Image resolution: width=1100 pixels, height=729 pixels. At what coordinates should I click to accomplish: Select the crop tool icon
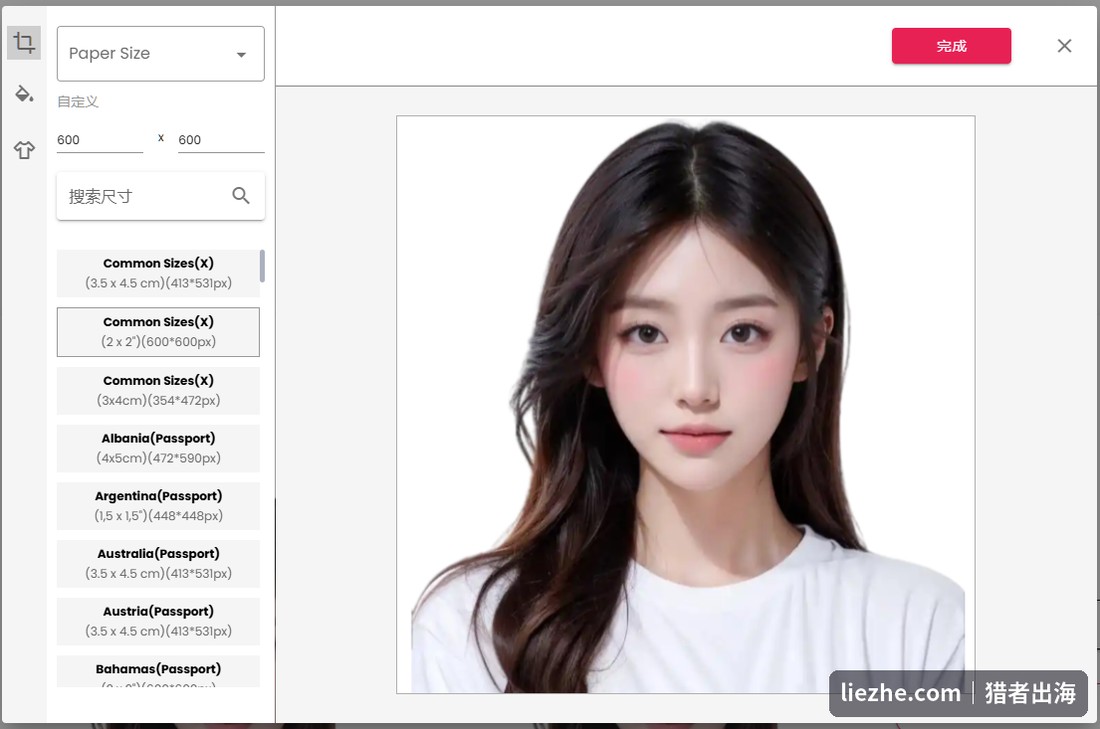coord(24,43)
